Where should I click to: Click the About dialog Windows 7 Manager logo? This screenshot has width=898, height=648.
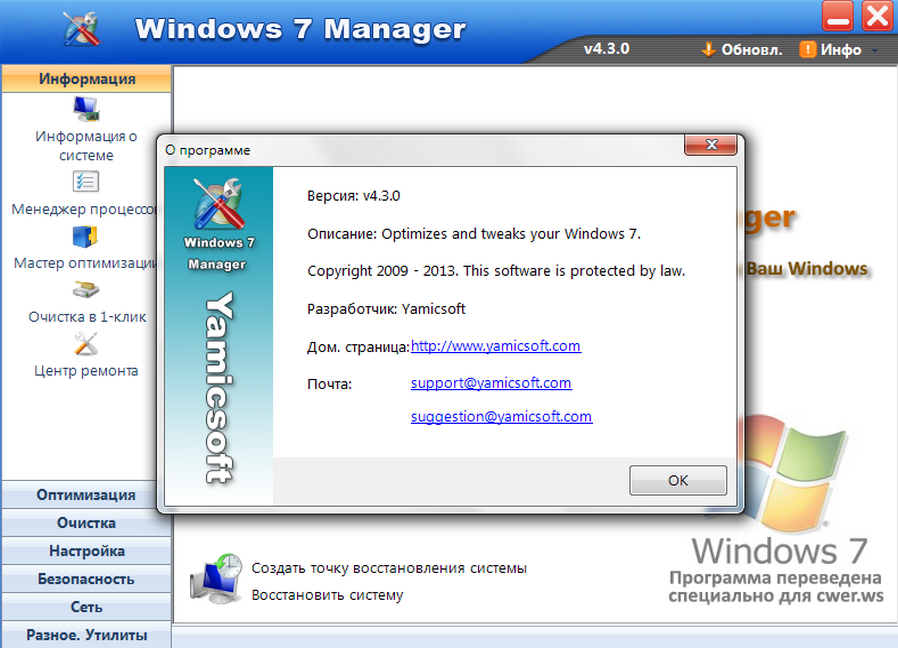pos(219,203)
